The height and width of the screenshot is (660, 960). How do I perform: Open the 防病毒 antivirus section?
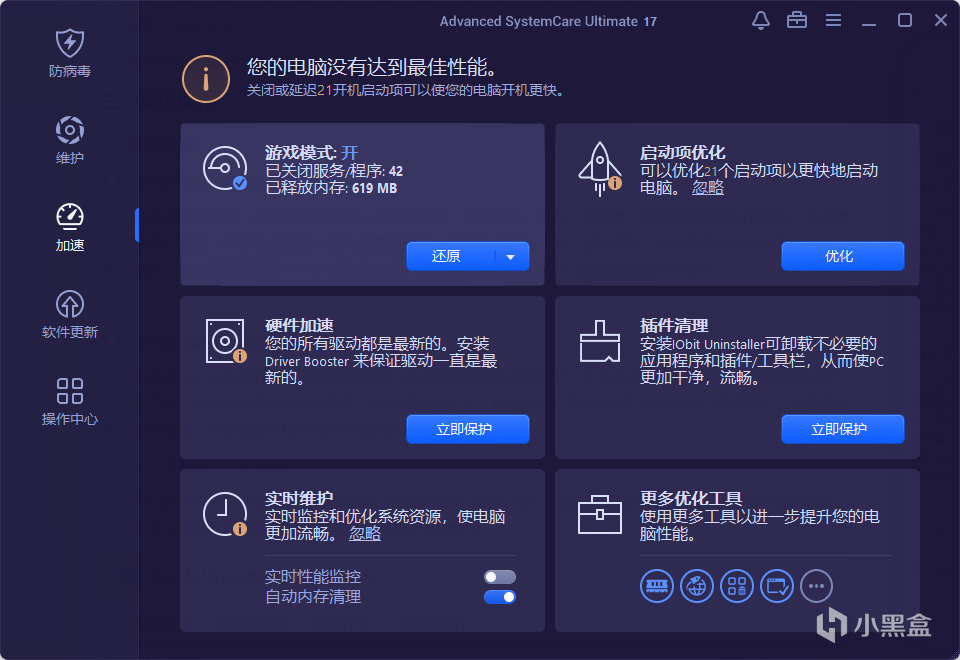[70, 54]
